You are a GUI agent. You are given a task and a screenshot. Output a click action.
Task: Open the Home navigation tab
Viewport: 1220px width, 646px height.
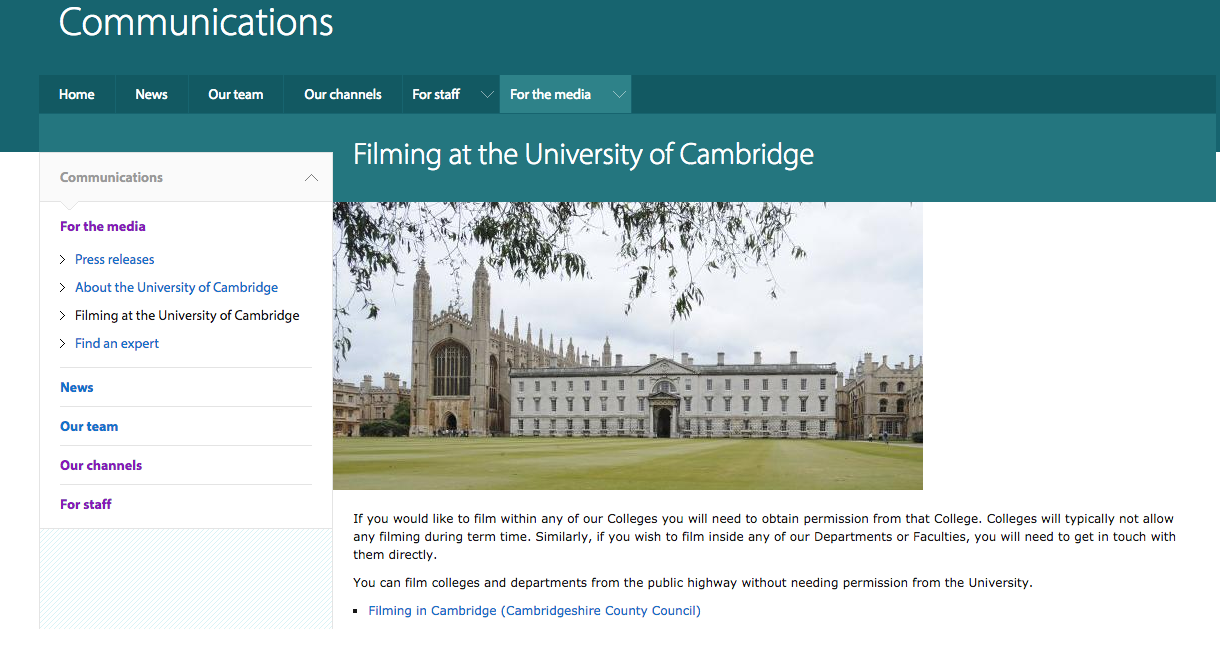pyautogui.click(x=77, y=95)
